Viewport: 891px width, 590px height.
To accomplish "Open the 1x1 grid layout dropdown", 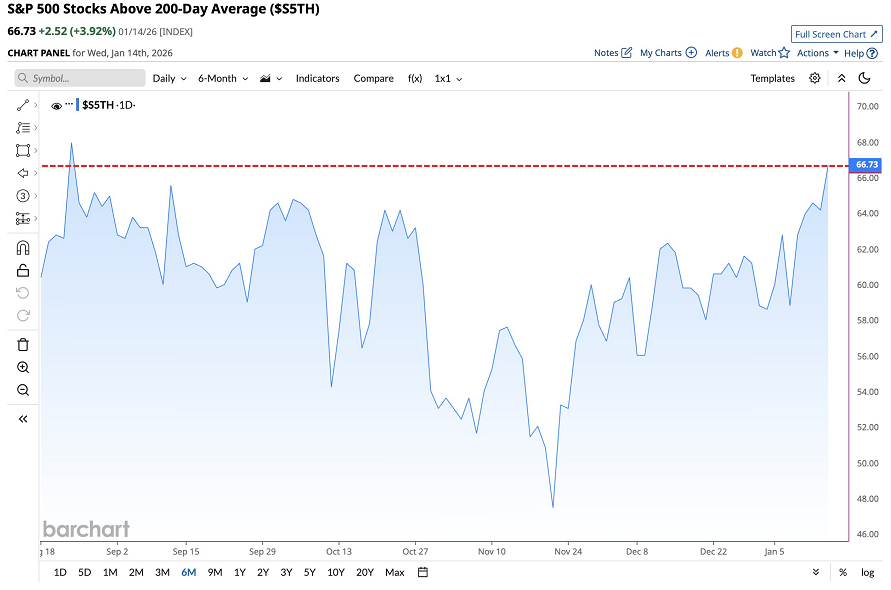I will 448,78.
